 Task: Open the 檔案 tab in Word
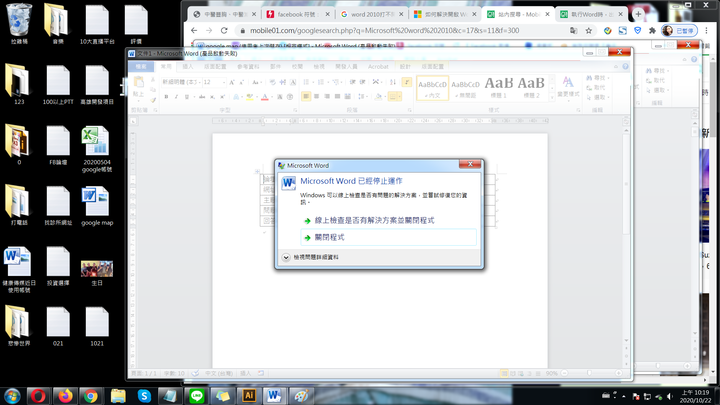[141, 67]
